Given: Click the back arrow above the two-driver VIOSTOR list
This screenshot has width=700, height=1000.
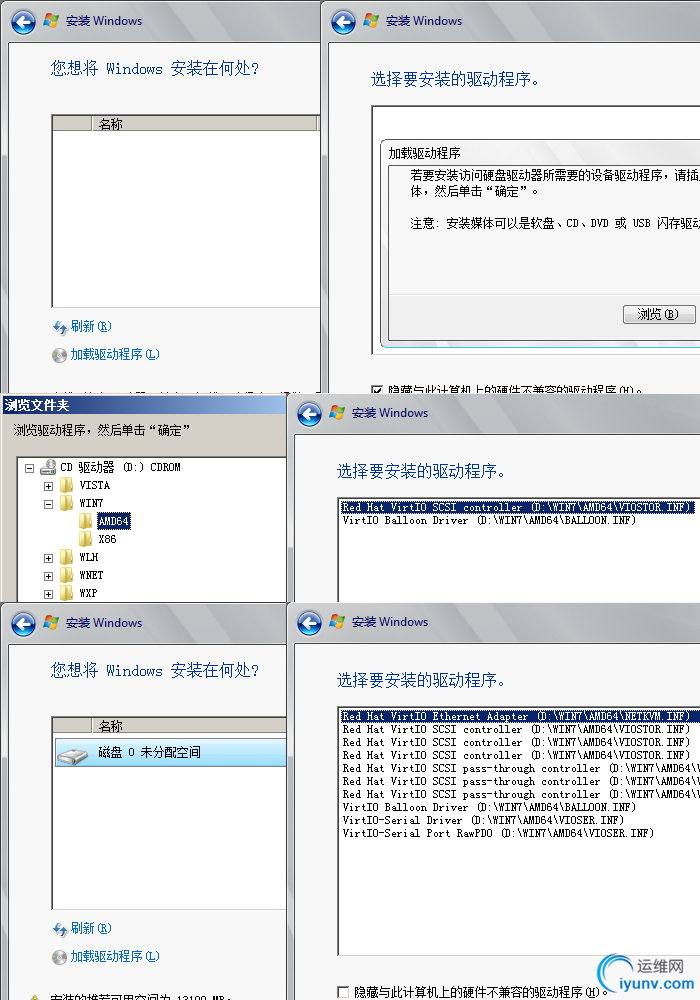Looking at the screenshot, I should pyautogui.click(x=310, y=414).
